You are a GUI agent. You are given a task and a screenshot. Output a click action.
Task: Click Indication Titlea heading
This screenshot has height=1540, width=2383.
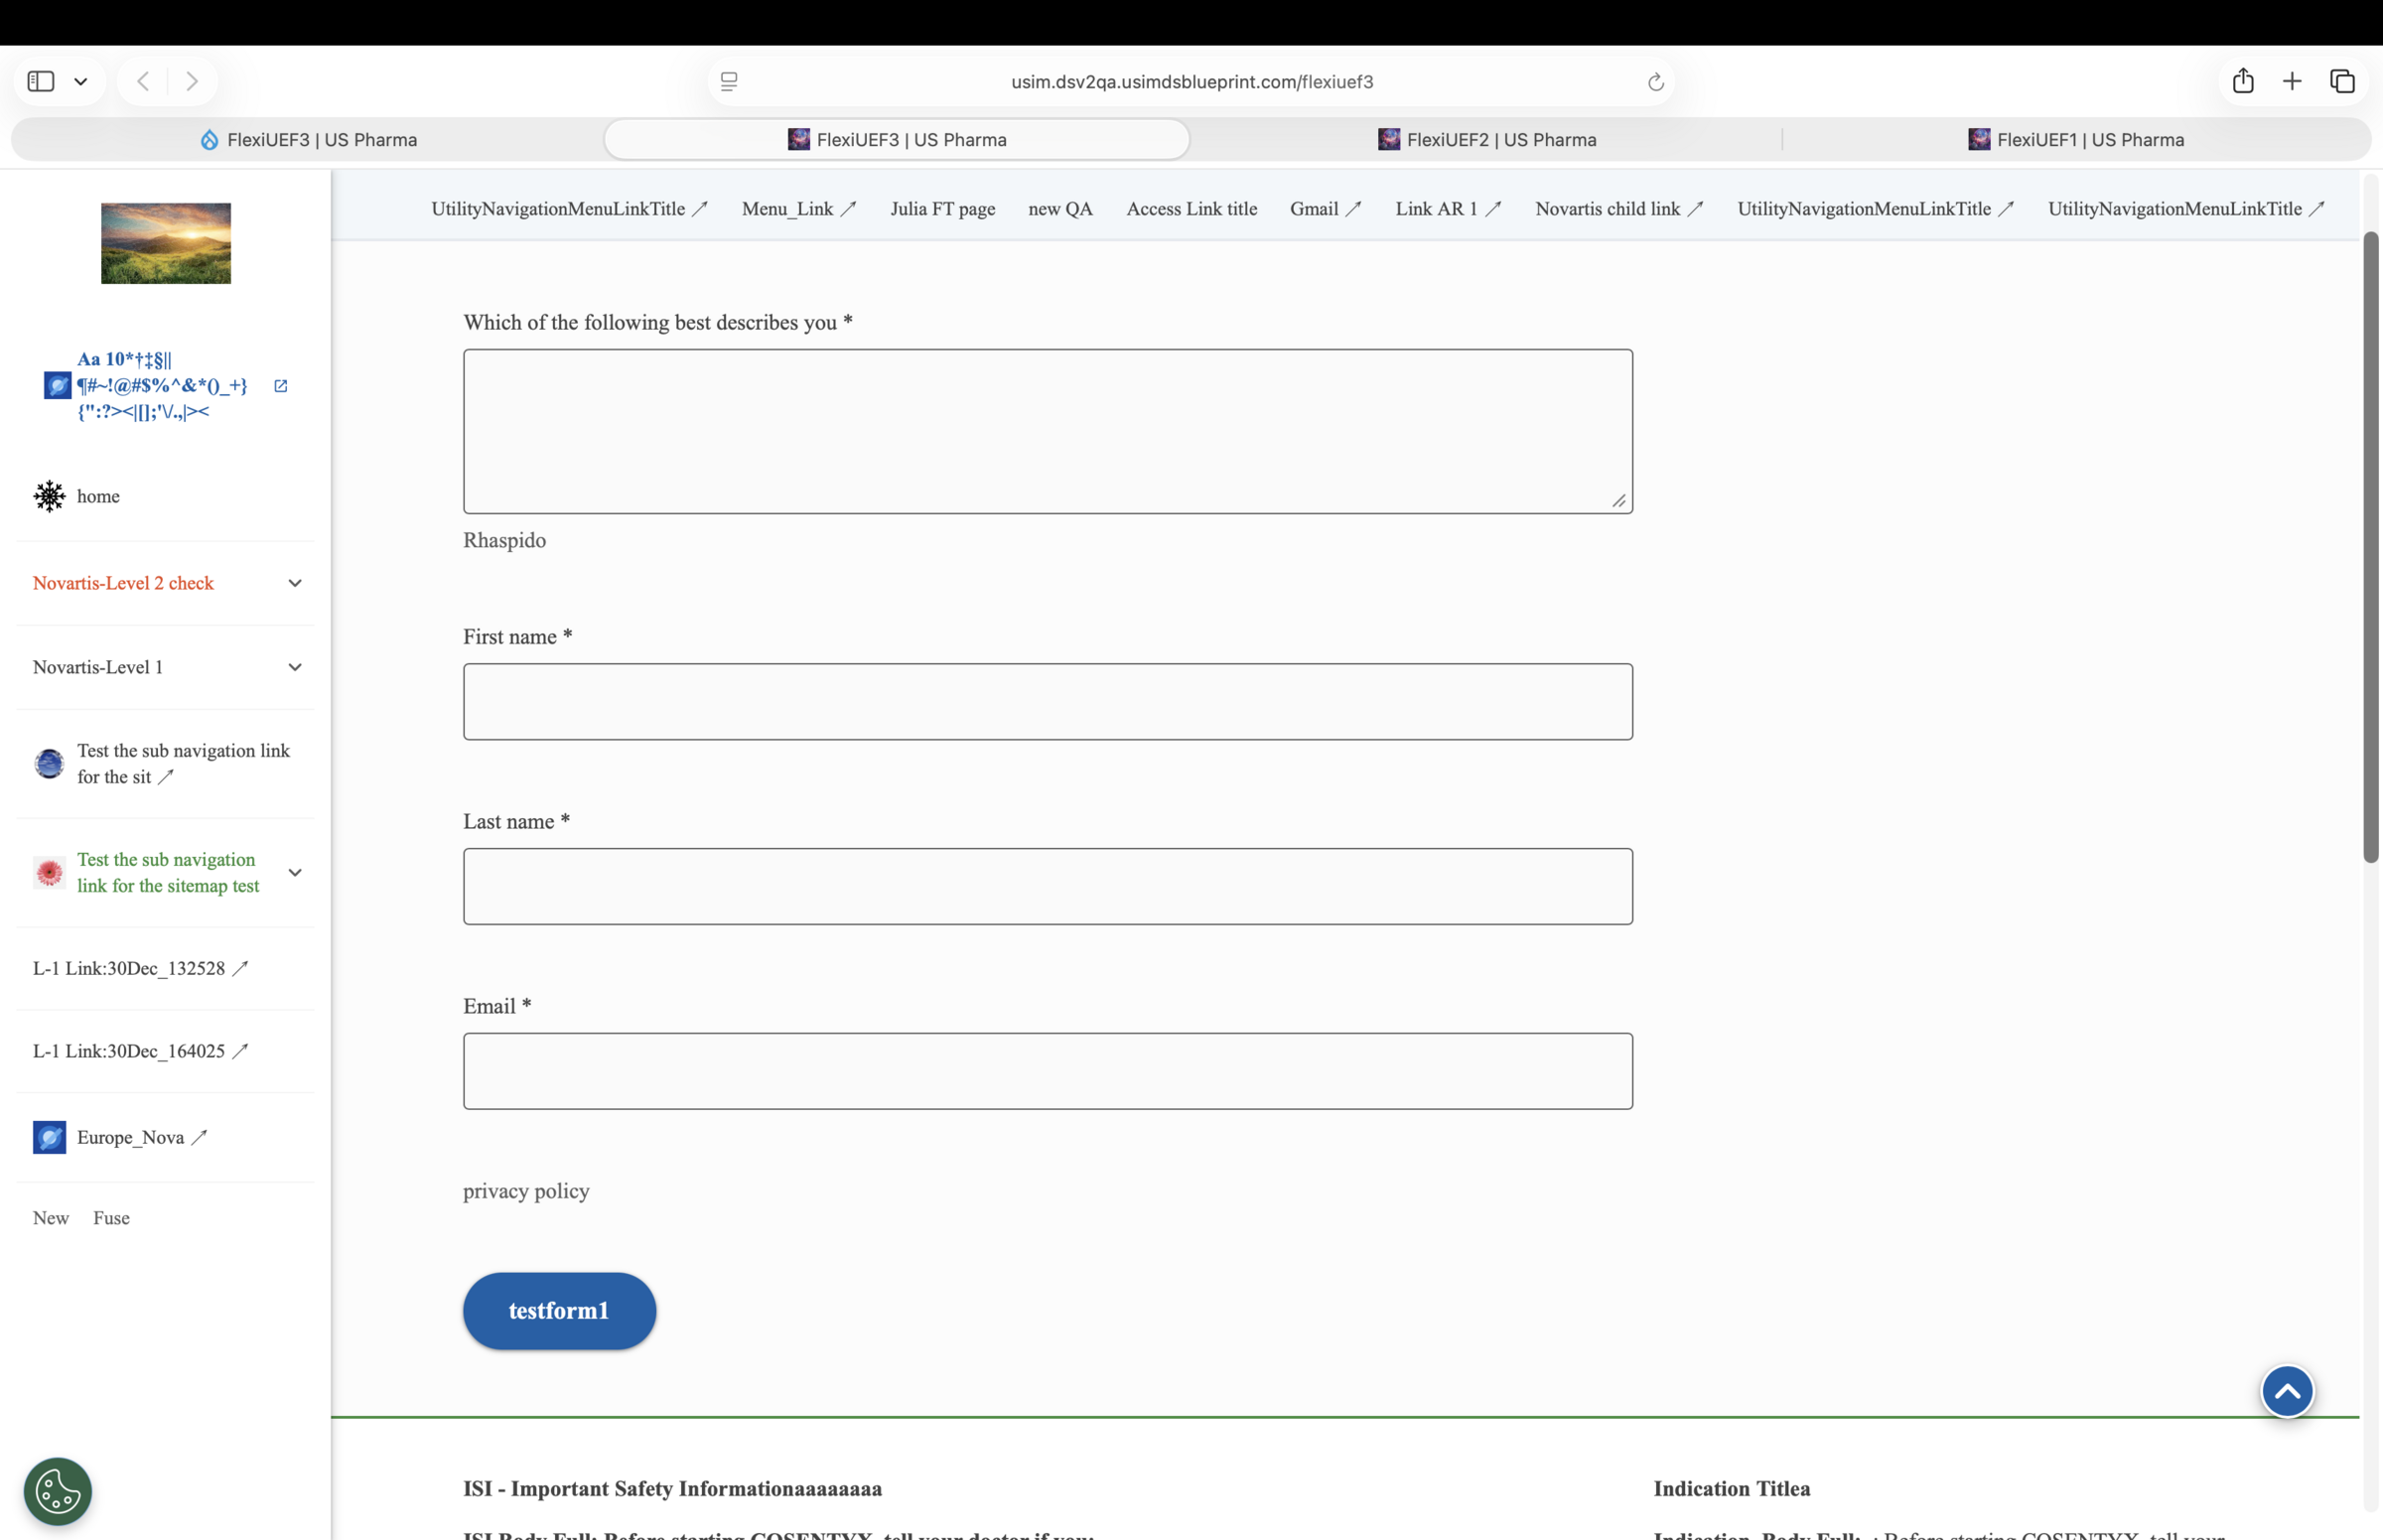(1731, 1489)
